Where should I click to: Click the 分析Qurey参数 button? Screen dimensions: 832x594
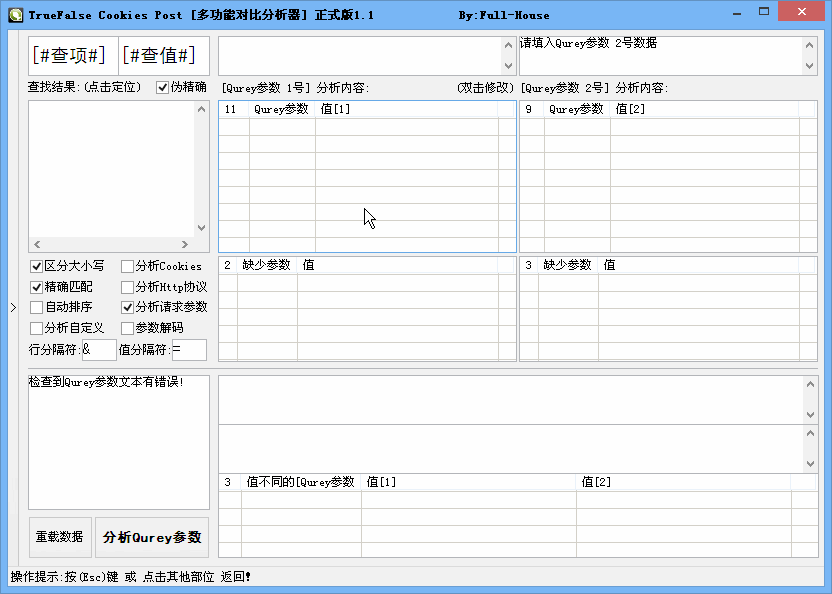[x=152, y=537]
